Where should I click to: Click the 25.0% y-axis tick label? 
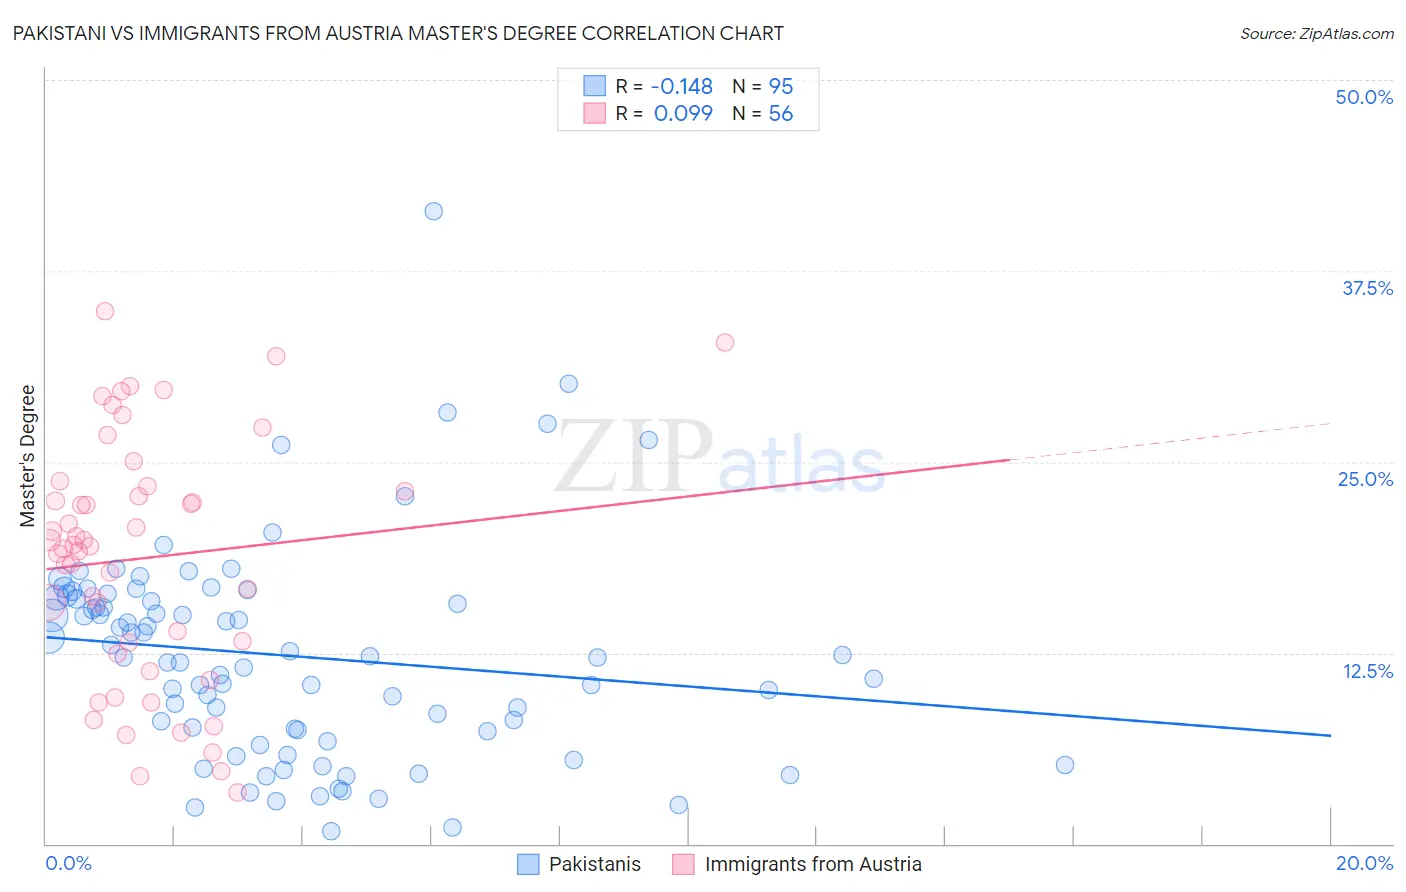(1365, 479)
